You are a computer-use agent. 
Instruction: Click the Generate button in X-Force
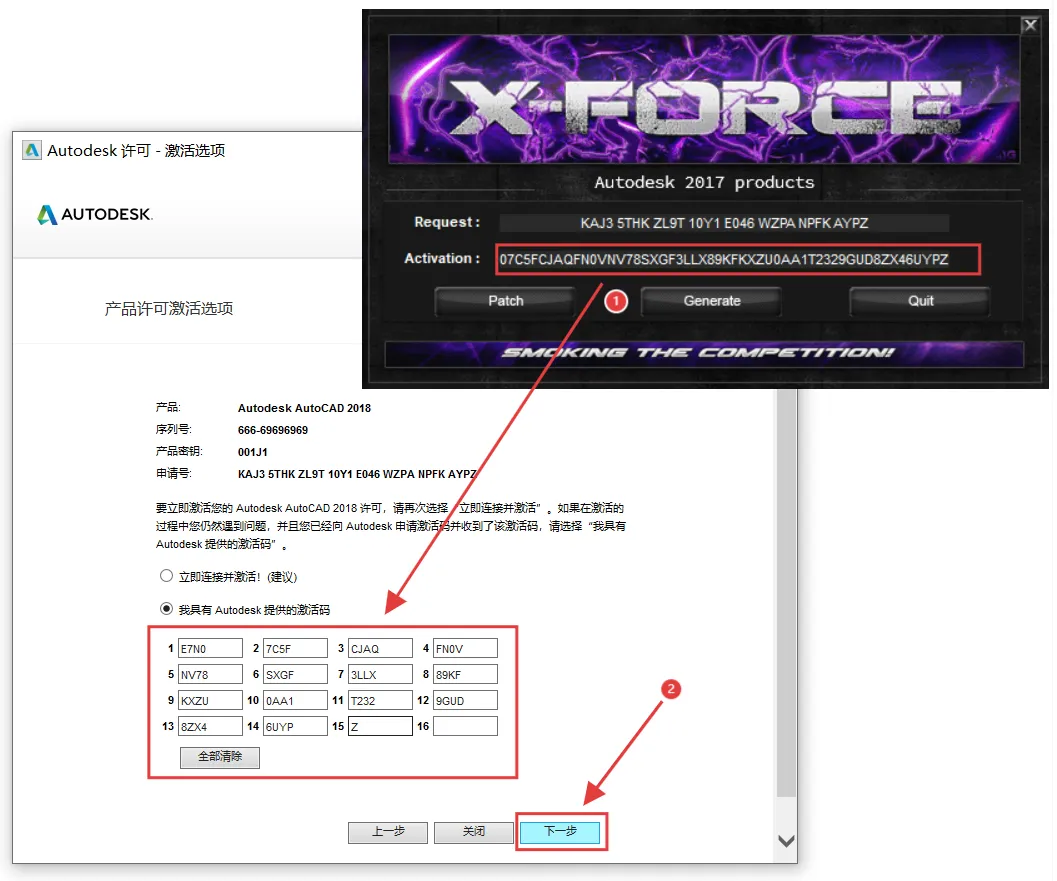(x=711, y=301)
